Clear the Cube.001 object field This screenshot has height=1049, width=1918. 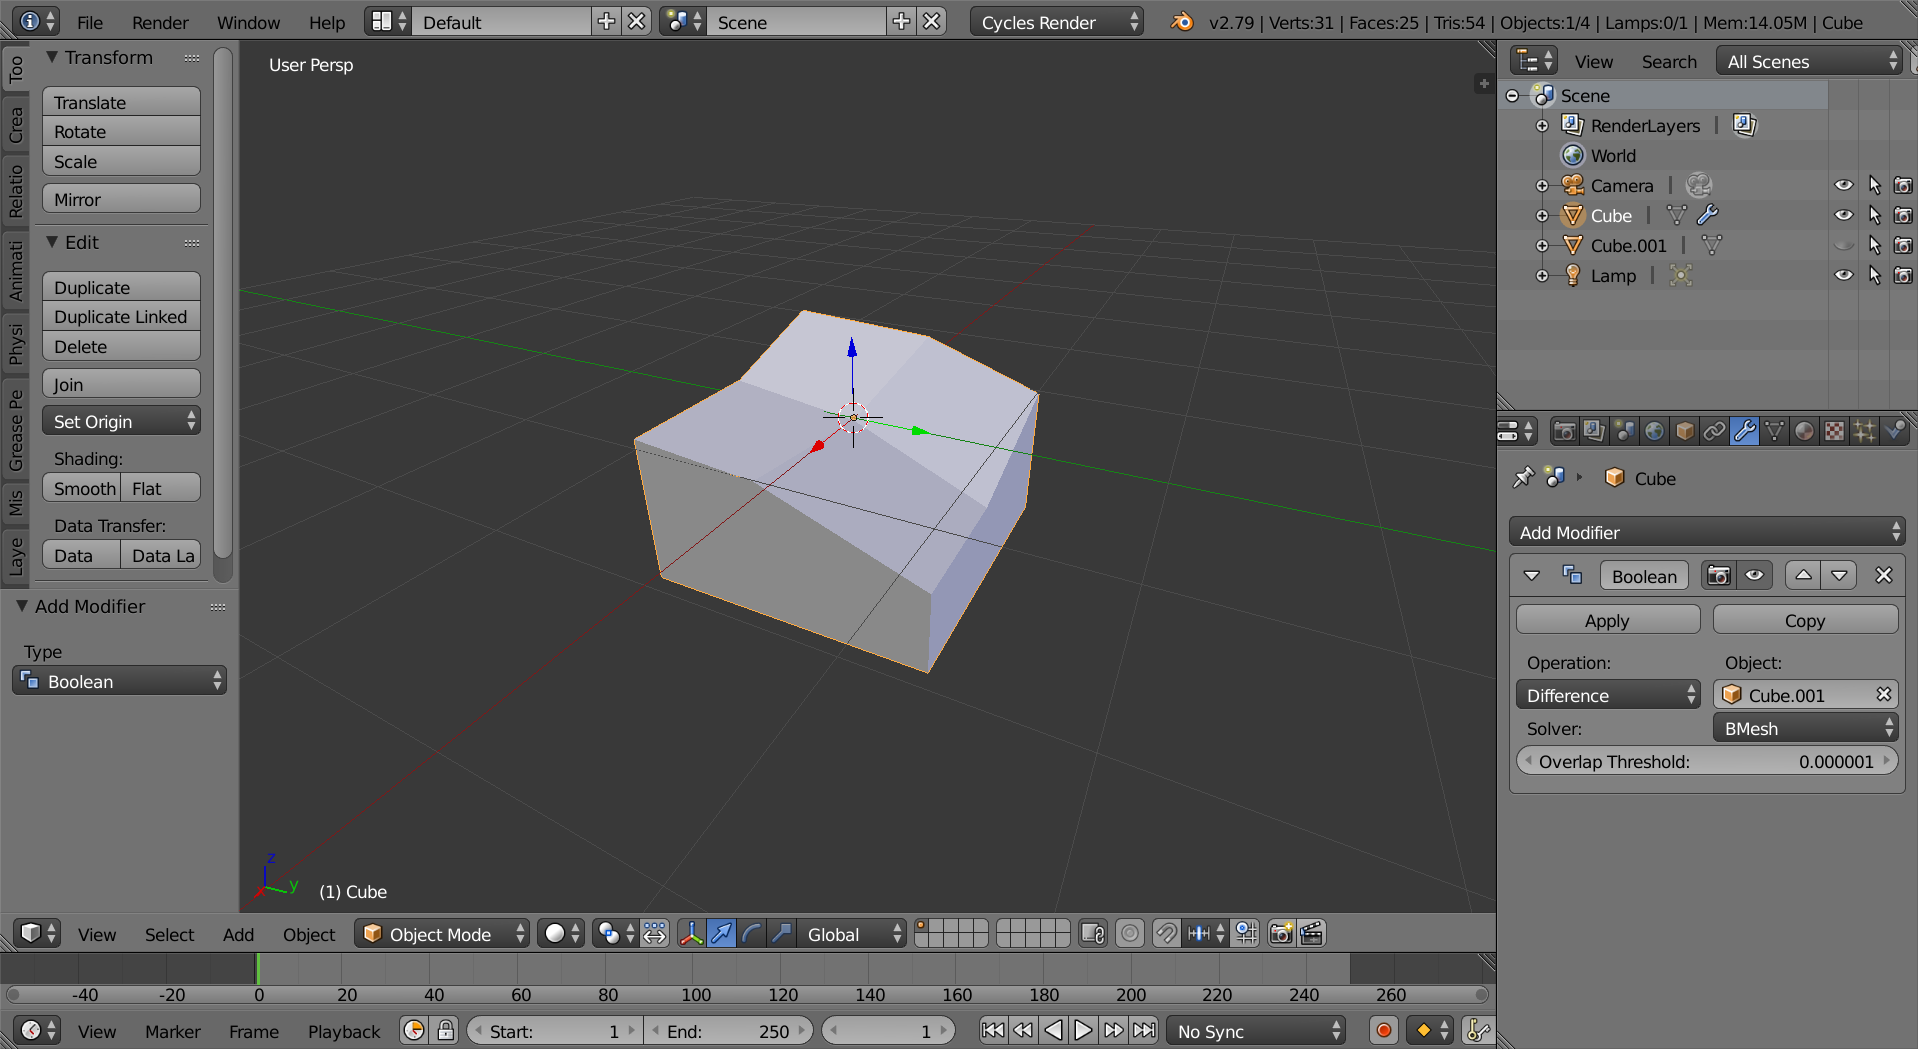tap(1884, 695)
